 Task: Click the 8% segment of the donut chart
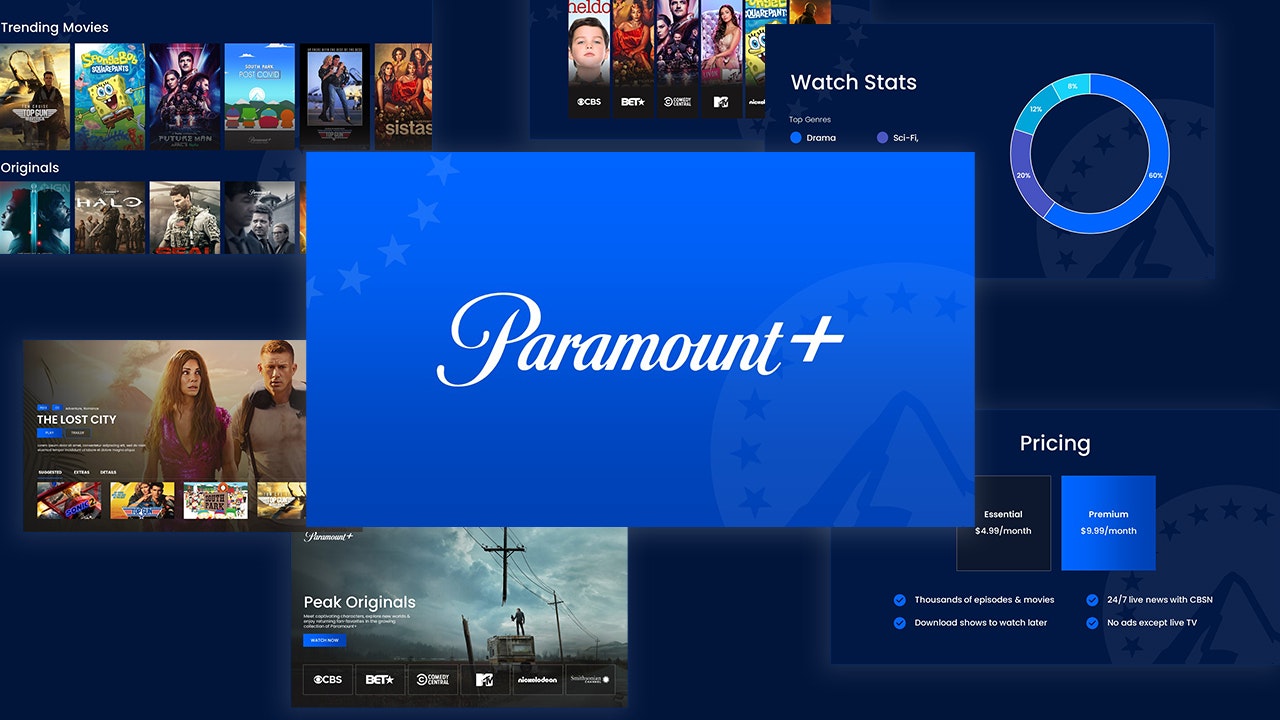1074,84
